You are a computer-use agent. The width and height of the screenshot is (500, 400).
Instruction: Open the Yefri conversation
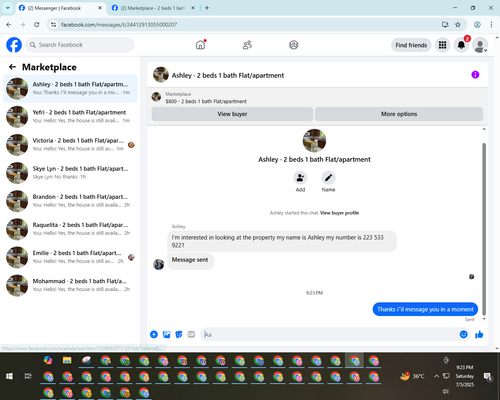[x=70, y=117]
